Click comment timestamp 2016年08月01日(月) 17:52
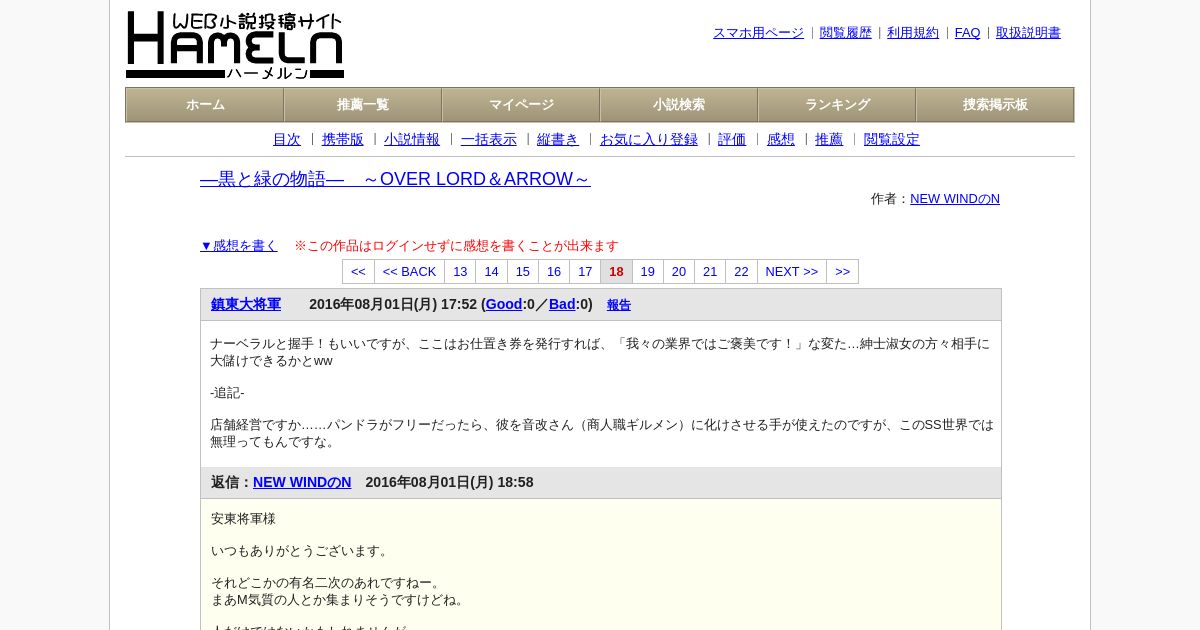The image size is (1200, 630). [393, 304]
